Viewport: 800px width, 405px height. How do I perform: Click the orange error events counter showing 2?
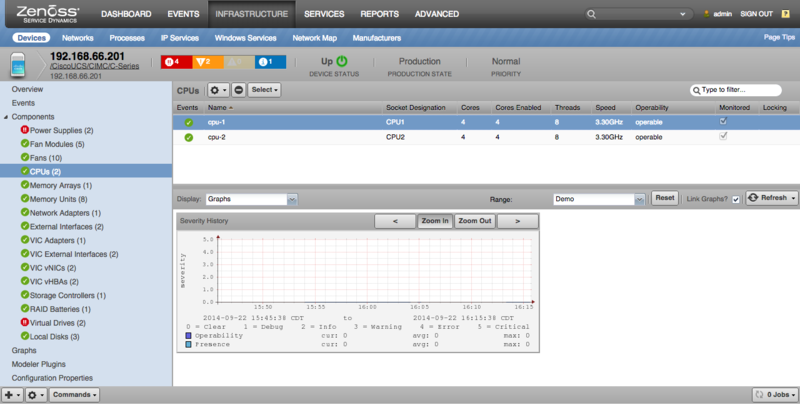208,62
